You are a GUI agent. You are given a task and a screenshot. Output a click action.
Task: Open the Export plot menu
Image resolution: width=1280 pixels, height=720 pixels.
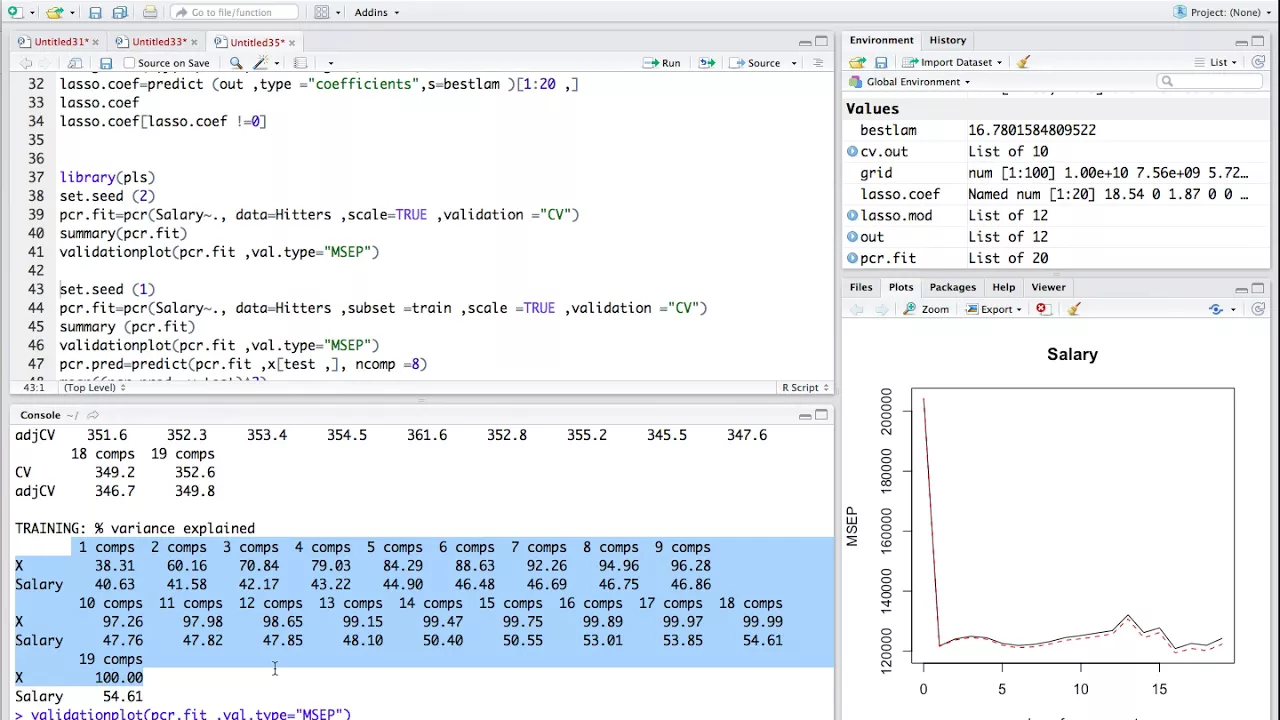point(994,309)
